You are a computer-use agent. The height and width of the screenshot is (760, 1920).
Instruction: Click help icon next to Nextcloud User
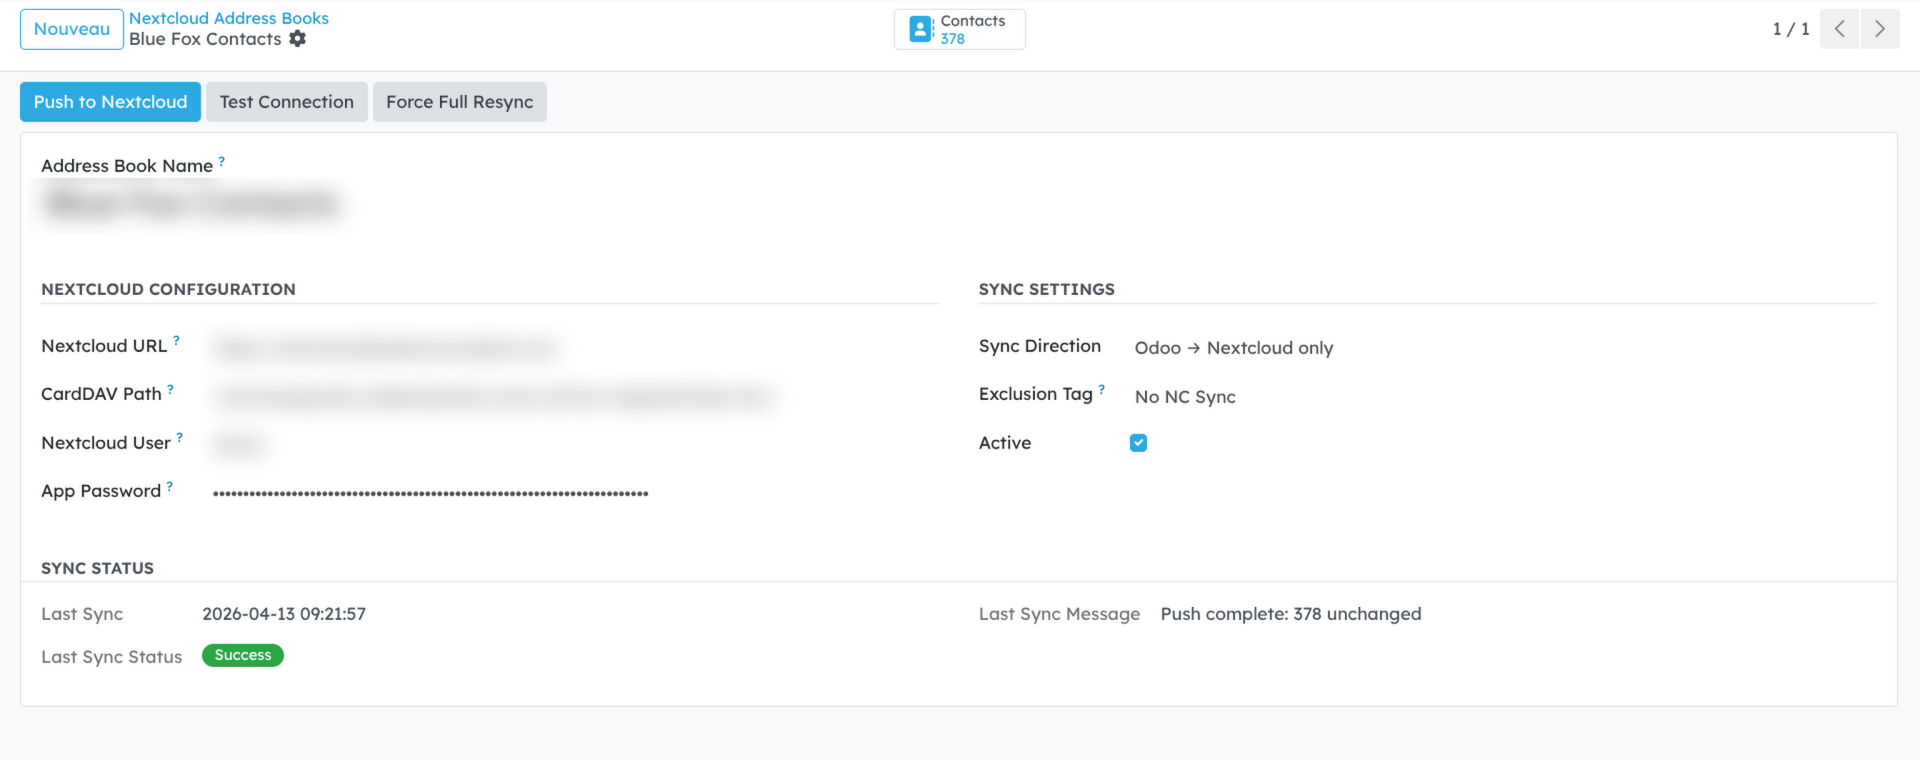tap(180, 438)
